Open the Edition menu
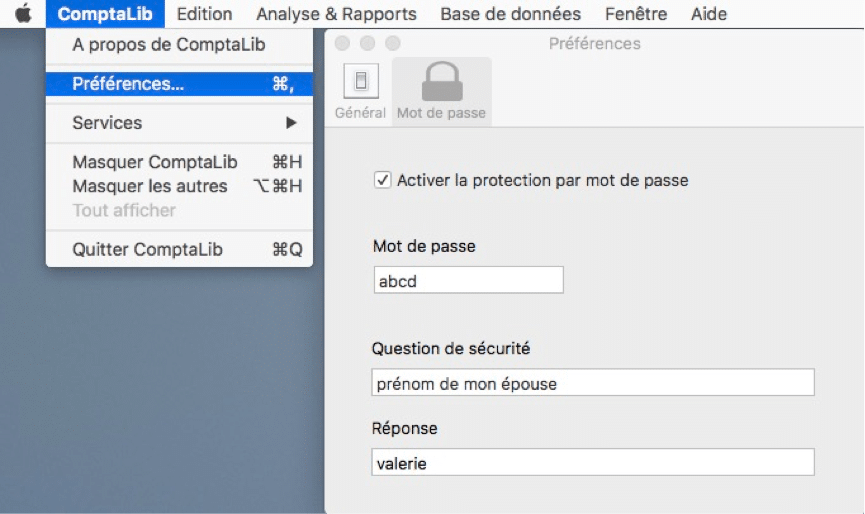 [x=204, y=14]
